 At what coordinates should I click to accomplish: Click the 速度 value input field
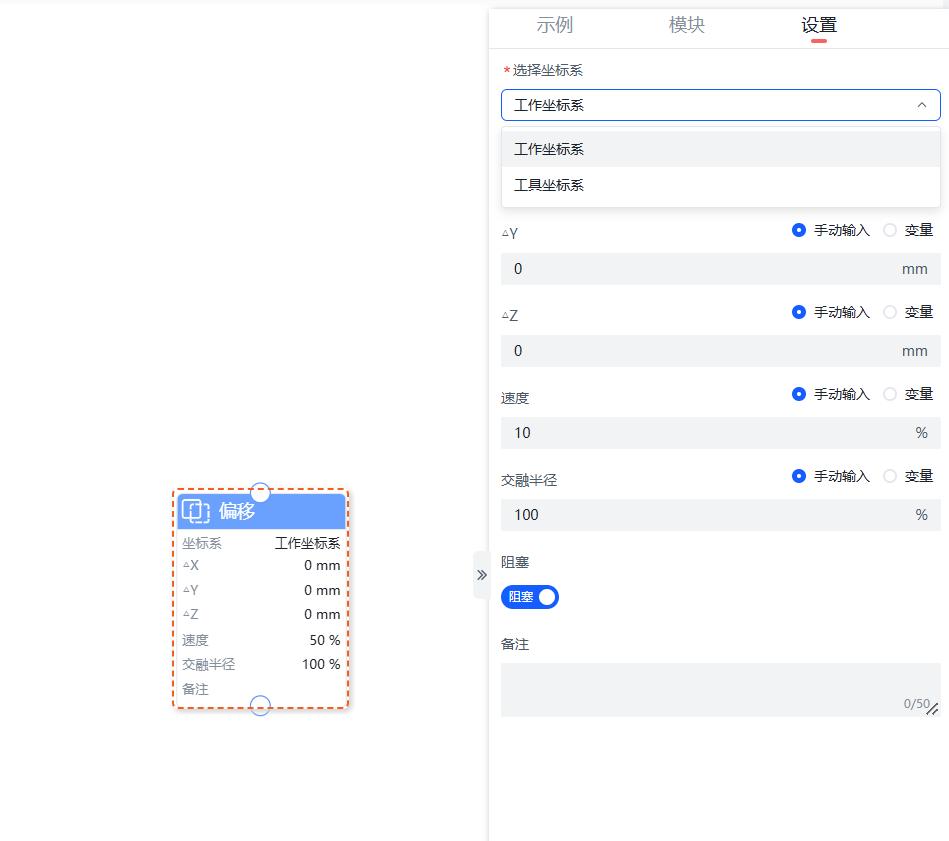coord(700,433)
